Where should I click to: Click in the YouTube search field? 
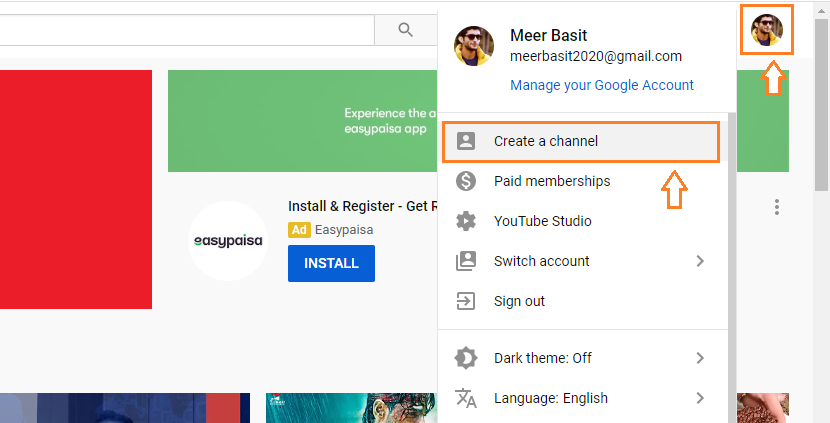tap(187, 30)
